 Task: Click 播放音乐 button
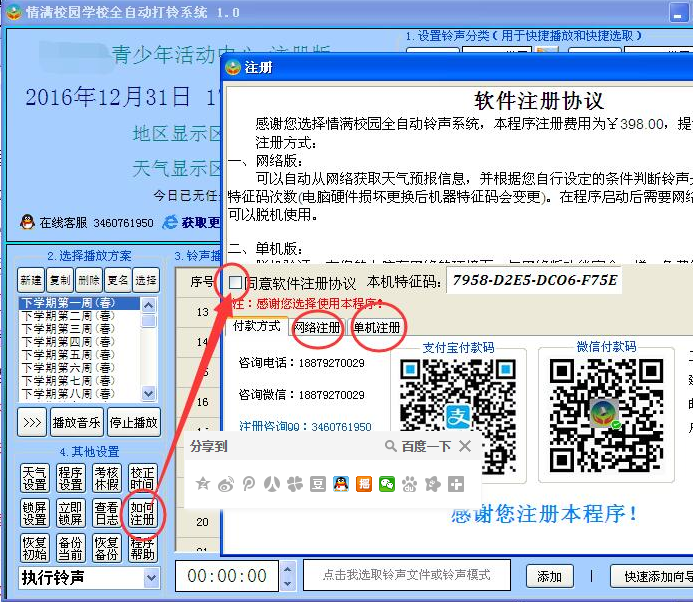[77, 422]
